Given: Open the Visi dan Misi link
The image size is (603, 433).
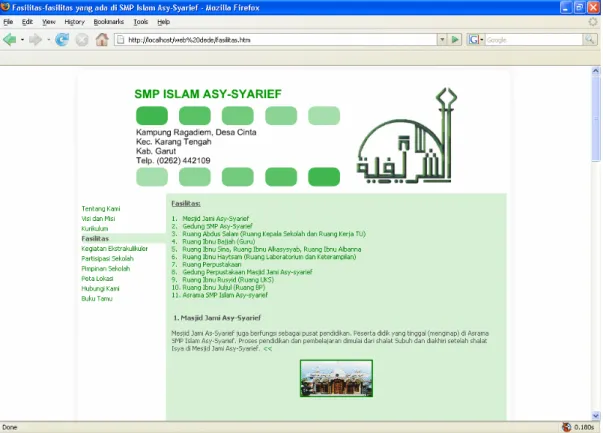Looking at the screenshot, I should tap(98, 219).
